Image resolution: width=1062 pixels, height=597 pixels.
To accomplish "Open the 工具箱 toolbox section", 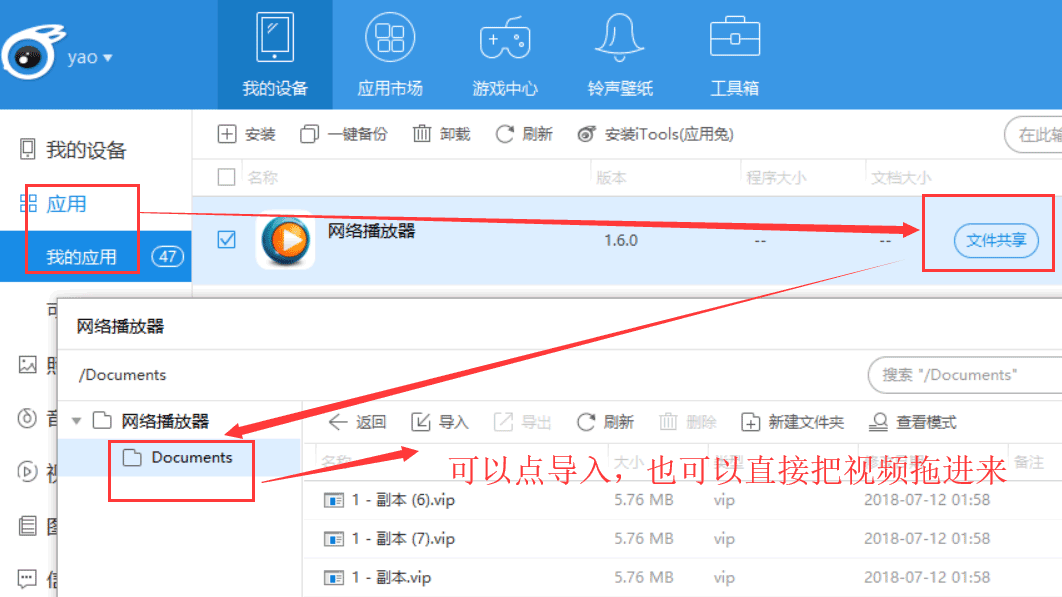I will pyautogui.click(x=734, y=55).
